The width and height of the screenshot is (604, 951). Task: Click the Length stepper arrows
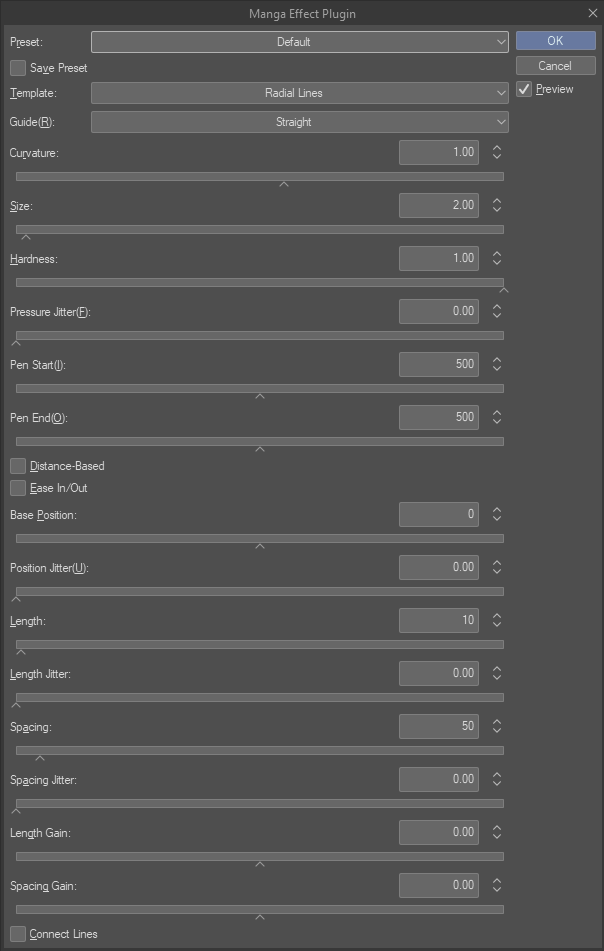pos(497,621)
